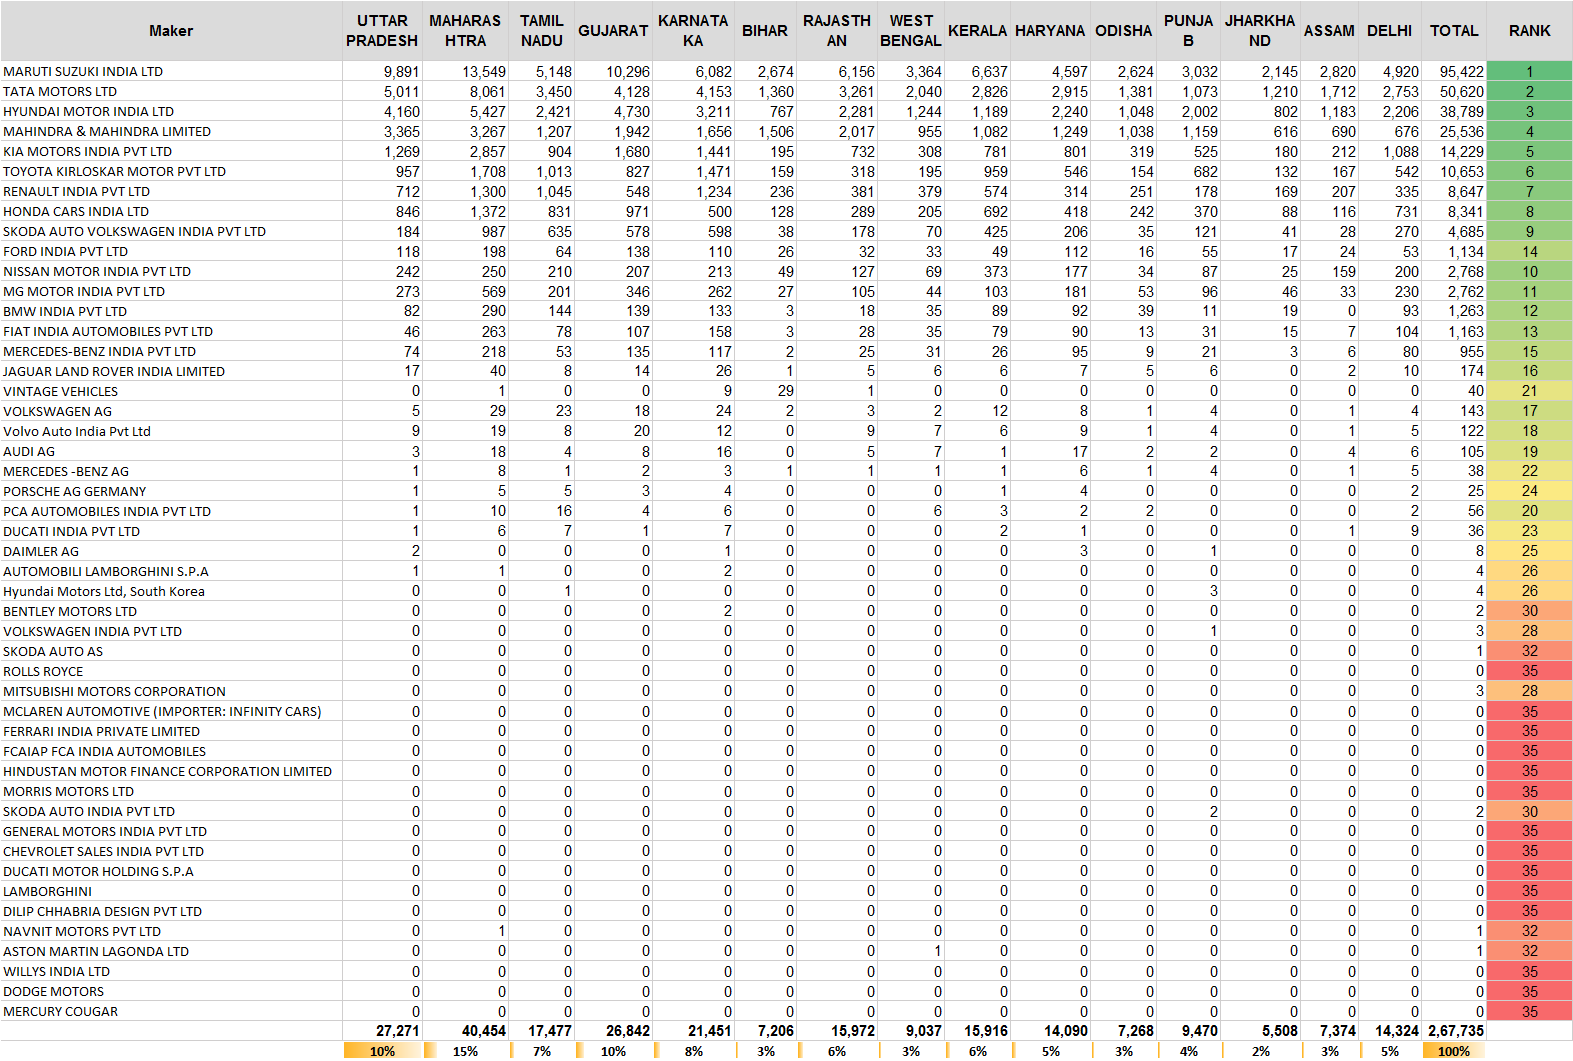Click the PORSCHE AG GERMANY cell
Image resolution: width=1573 pixels, height=1061 pixels.
click(x=171, y=491)
